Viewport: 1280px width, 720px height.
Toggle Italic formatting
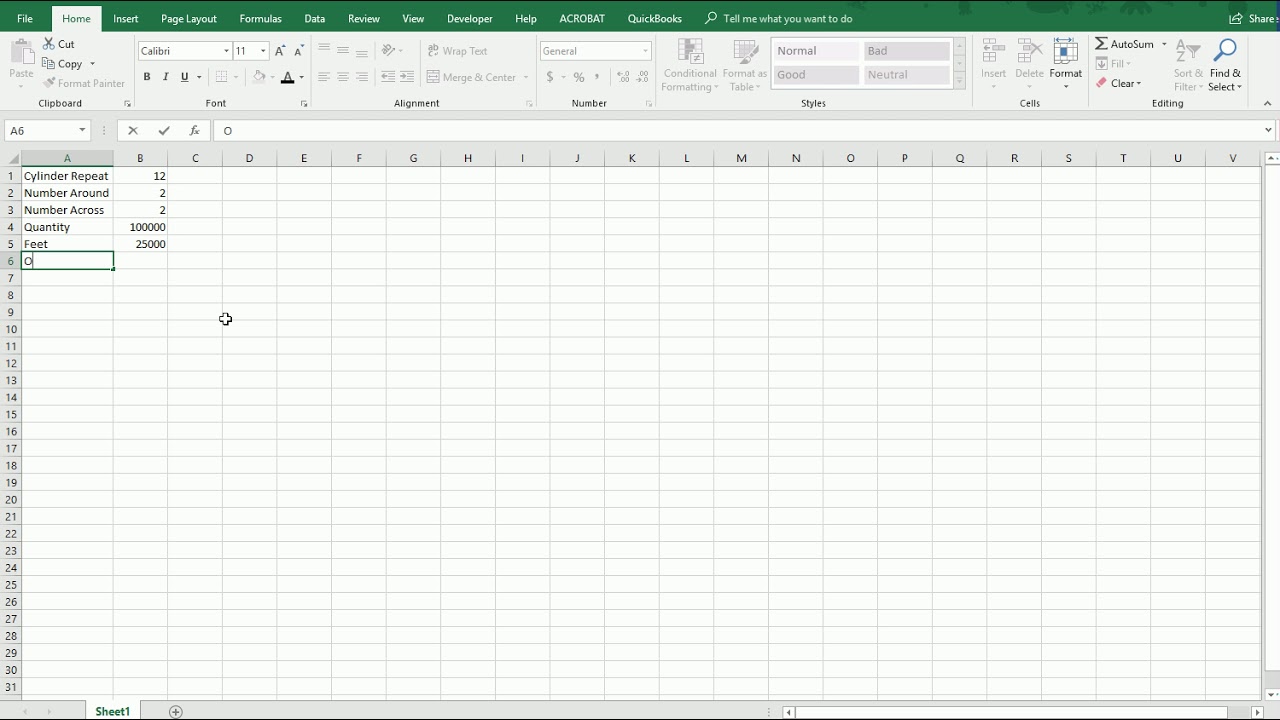point(166,77)
